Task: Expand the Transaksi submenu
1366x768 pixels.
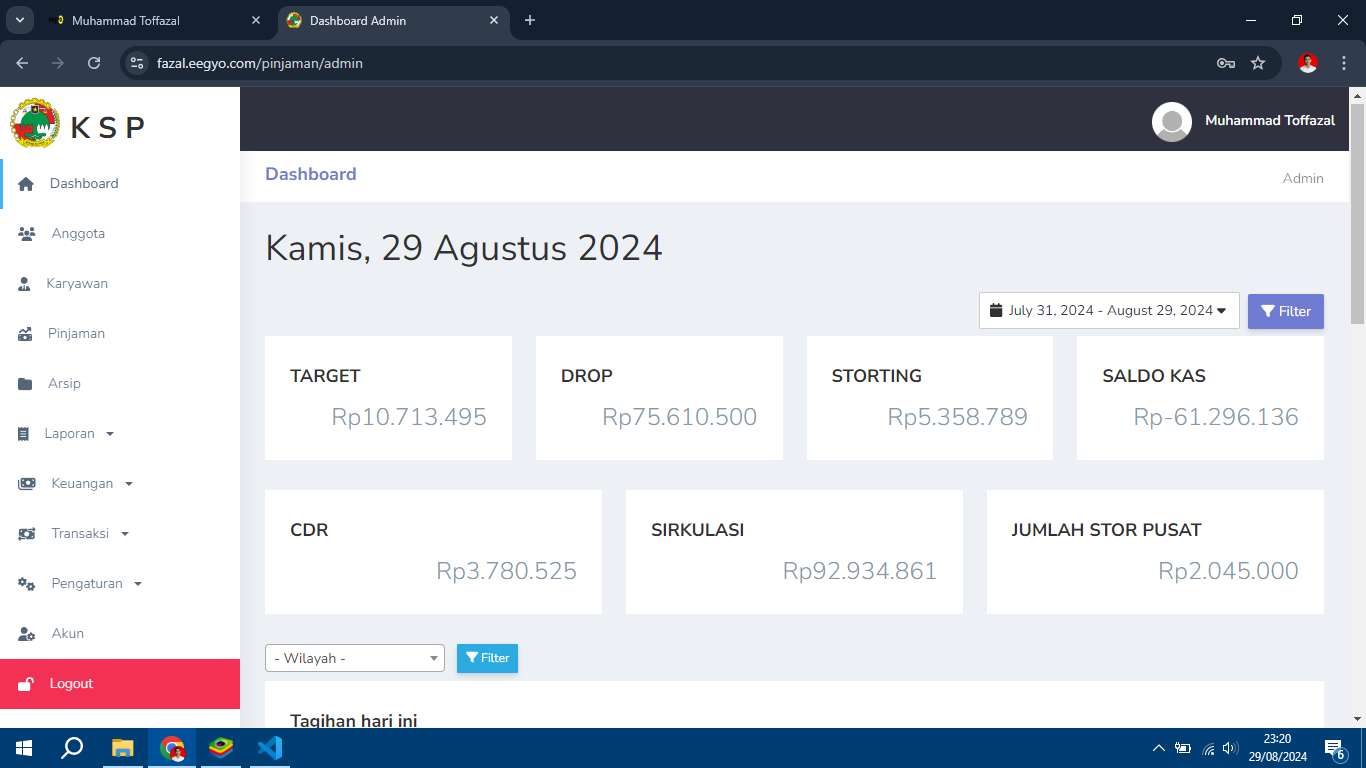Action: point(90,534)
